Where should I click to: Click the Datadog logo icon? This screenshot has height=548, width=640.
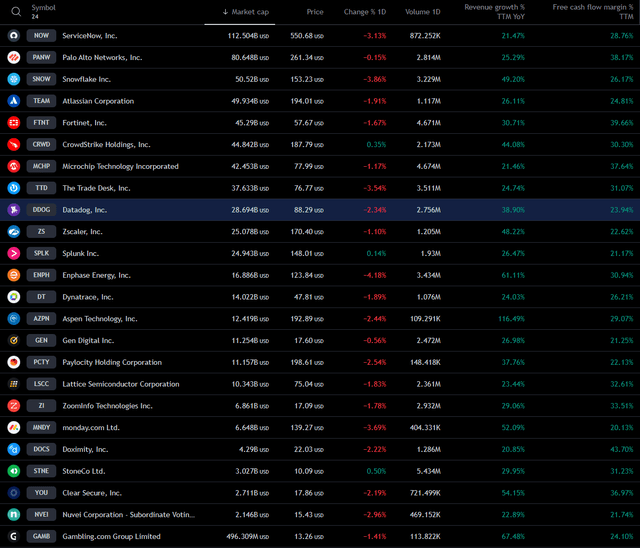tap(14, 210)
